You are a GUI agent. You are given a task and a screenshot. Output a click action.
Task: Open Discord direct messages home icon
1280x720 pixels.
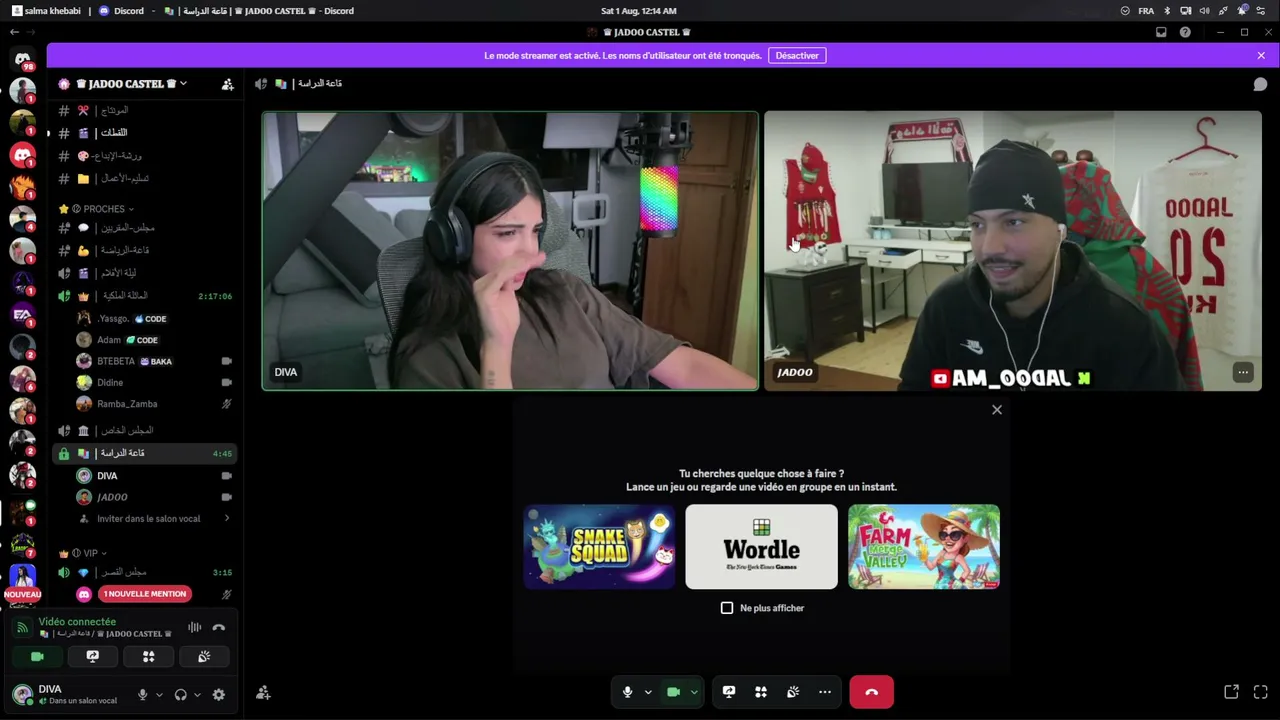click(22, 60)
